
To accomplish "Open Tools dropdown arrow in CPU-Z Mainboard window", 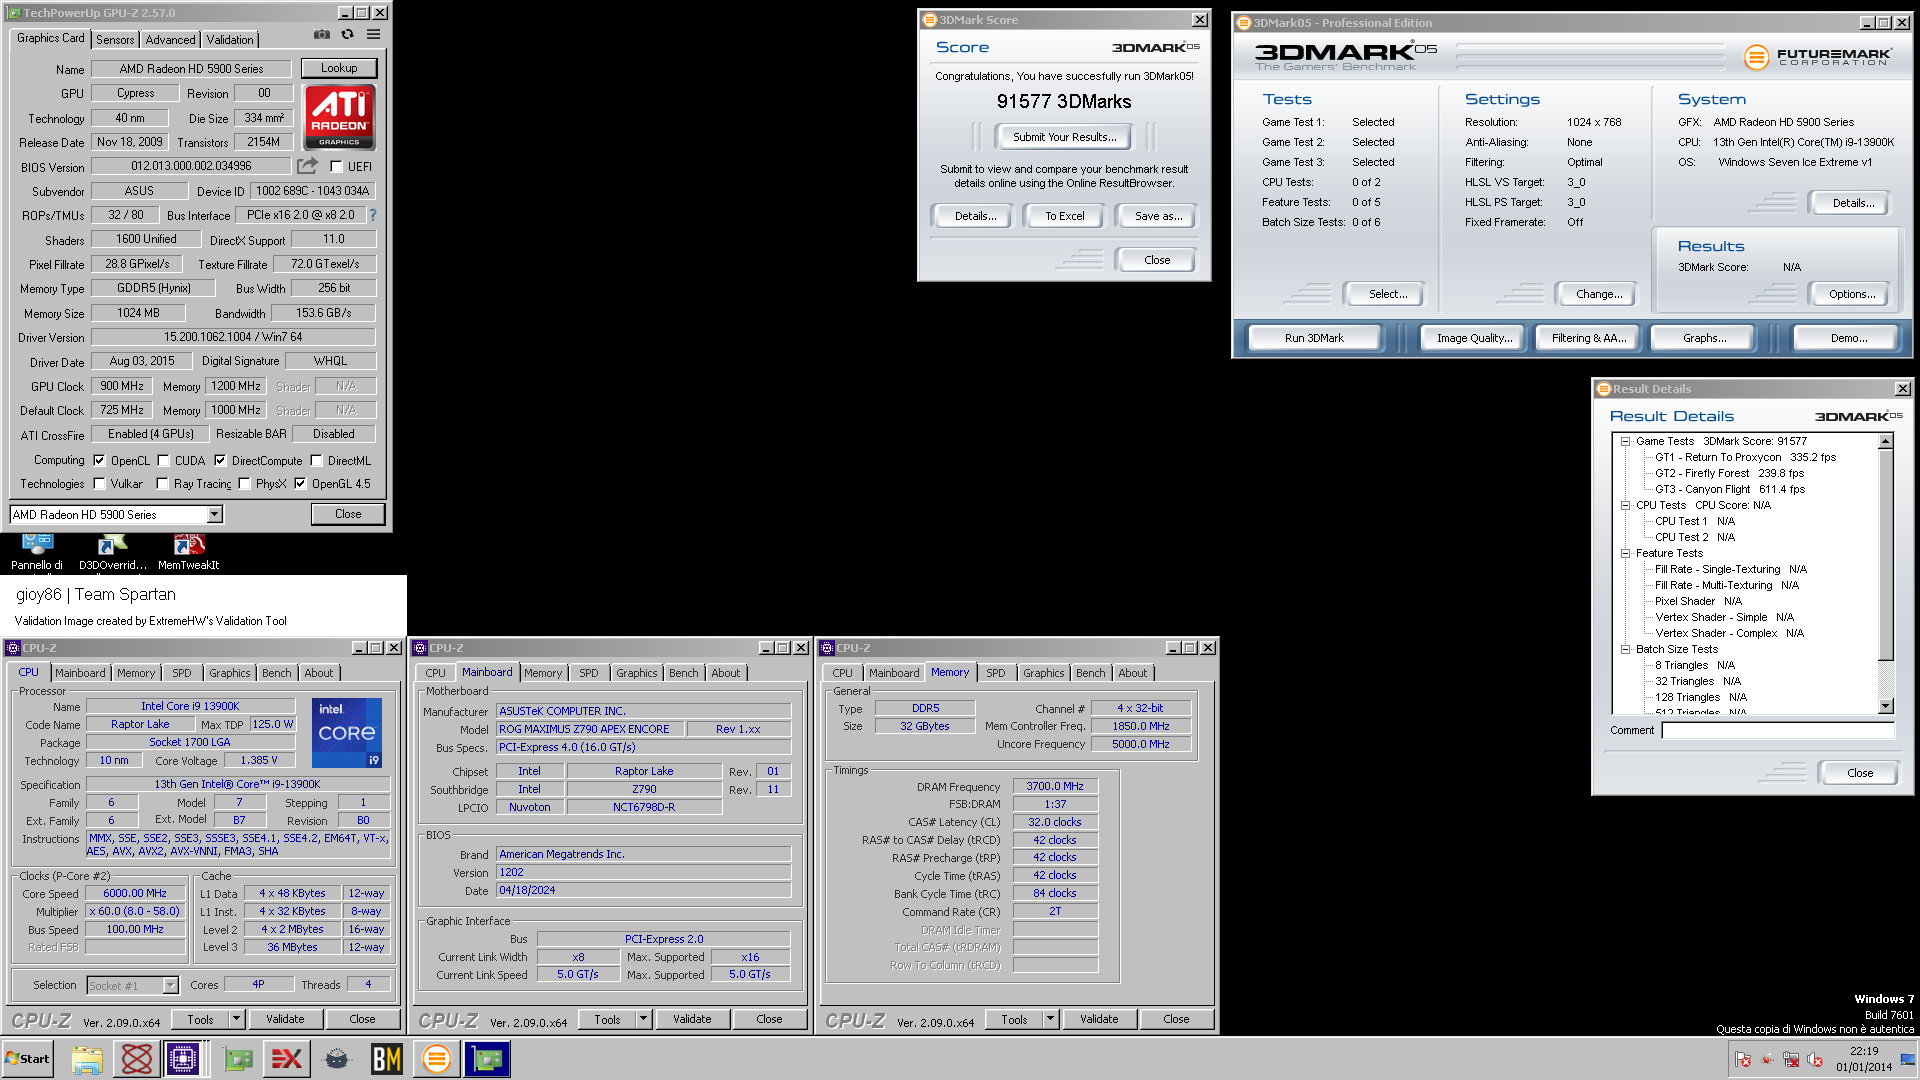I will tap(644, 1019).
